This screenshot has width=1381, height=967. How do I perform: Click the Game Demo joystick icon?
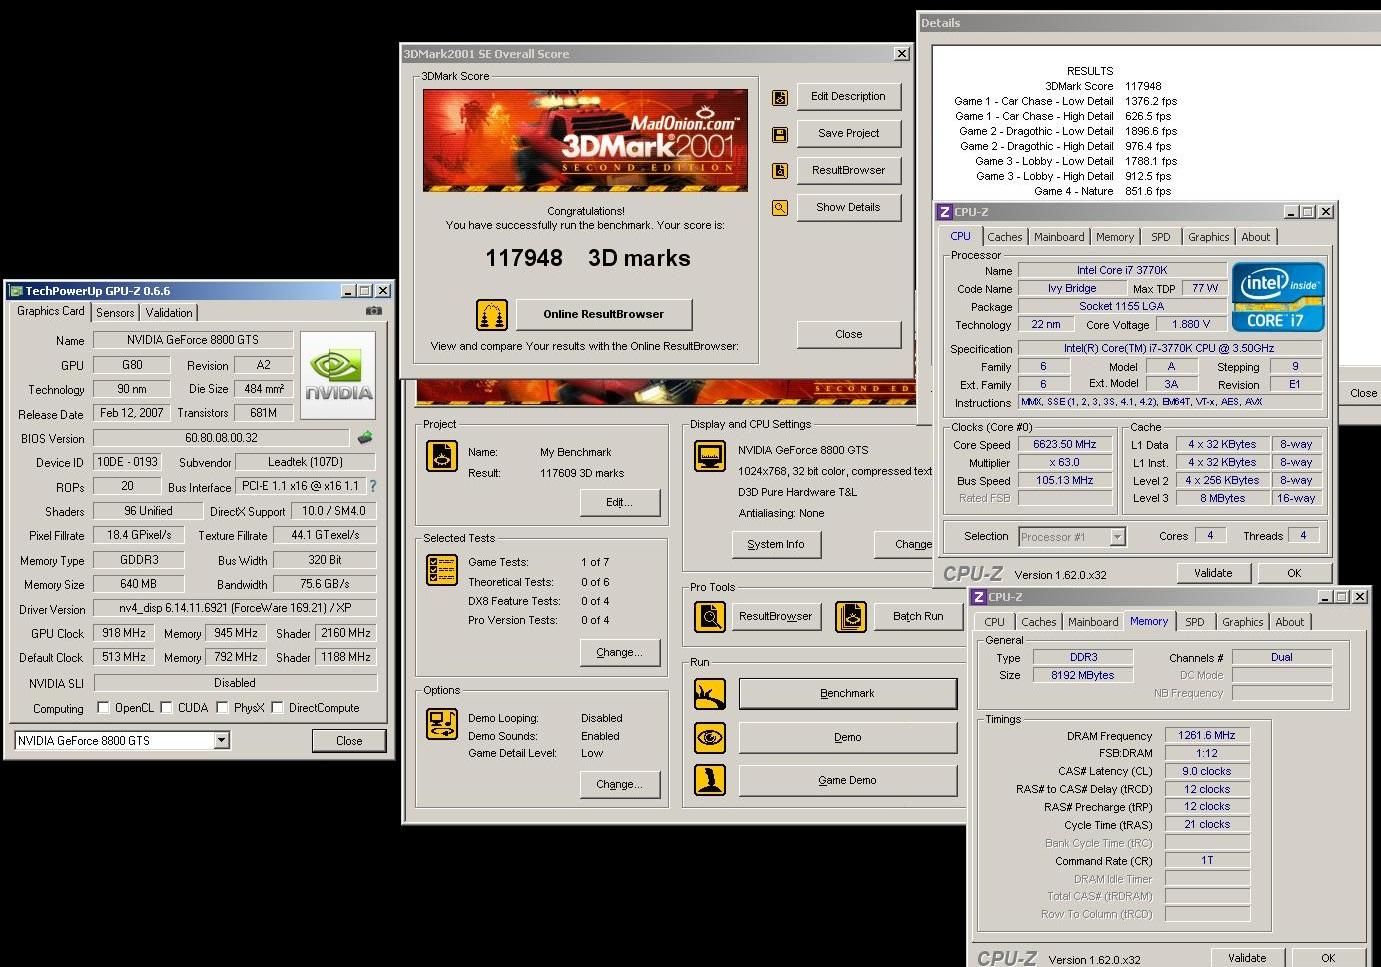click(710, 780)
